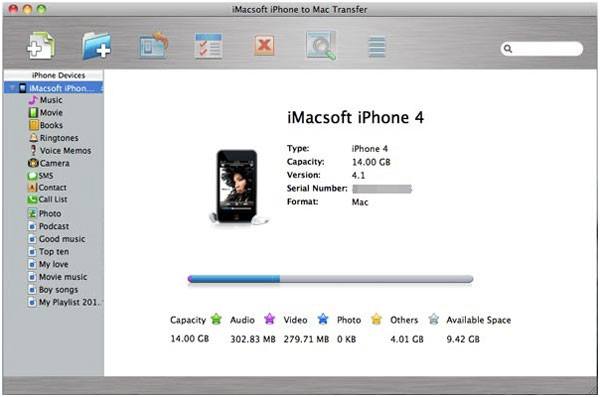
Task: Click the gray Available Space star icon
Action: pos(434,319)
